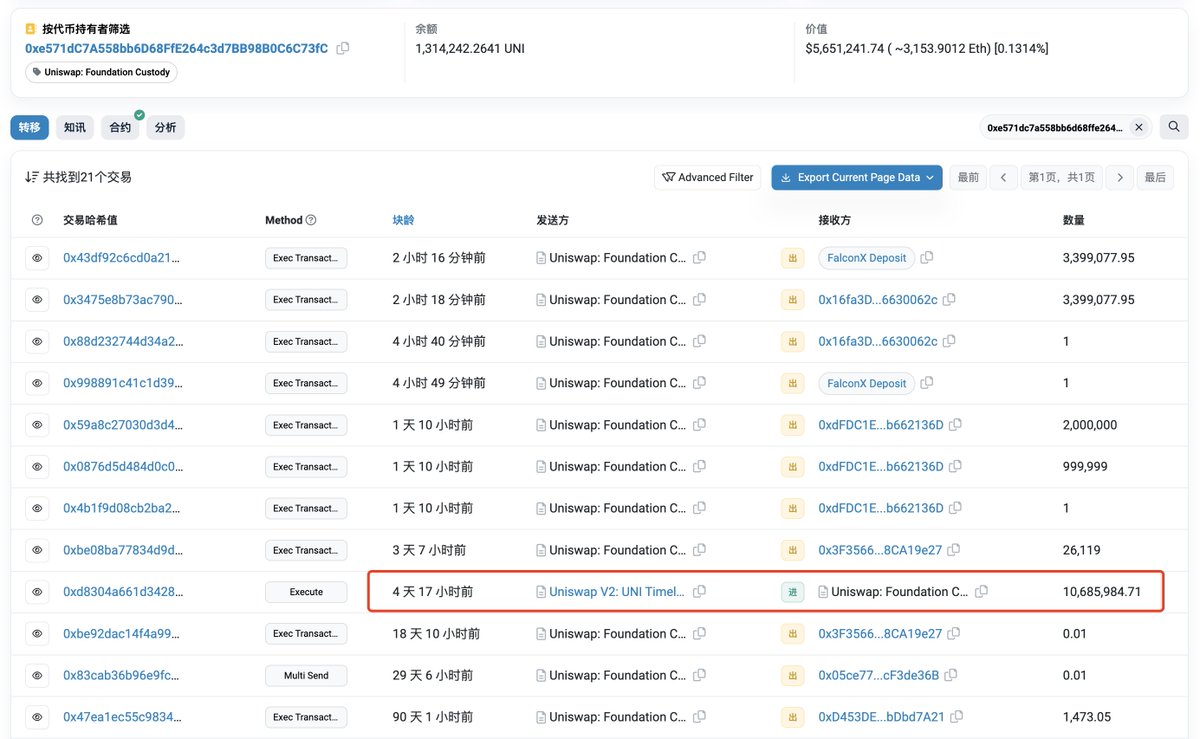Image resolution: width=1200 pixels, height=739 pixels.
Task: Preview transaction 0x3475e8b73ac790 eye icon
Action: point(37,300)
